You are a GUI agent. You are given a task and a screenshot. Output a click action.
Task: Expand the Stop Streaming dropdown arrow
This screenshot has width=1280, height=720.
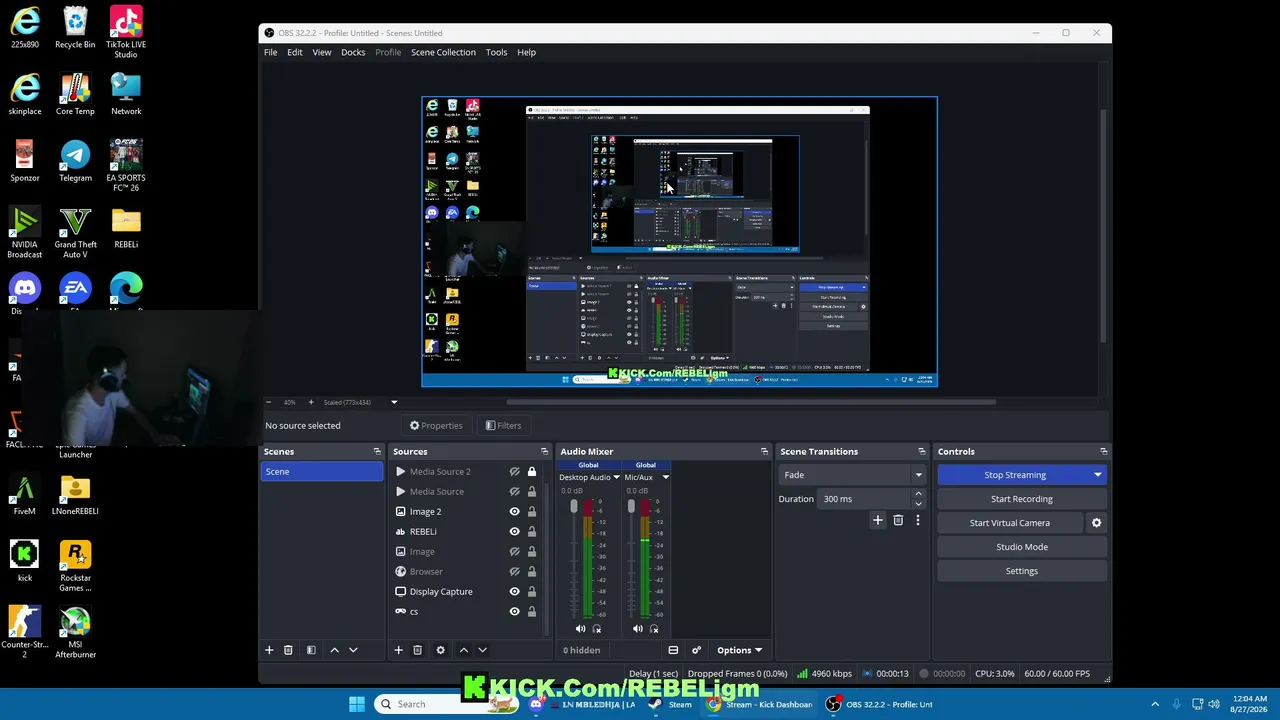1098,475
